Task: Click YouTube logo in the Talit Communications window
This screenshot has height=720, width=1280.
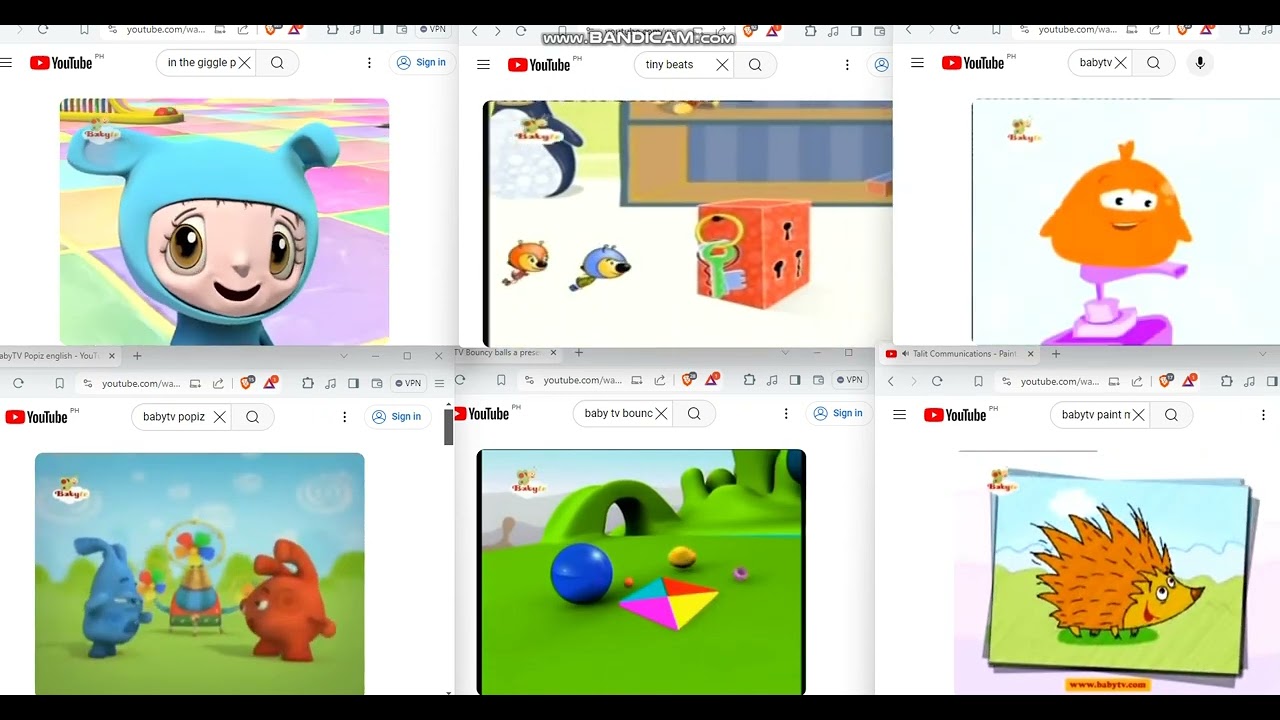Action: point(955,415)
